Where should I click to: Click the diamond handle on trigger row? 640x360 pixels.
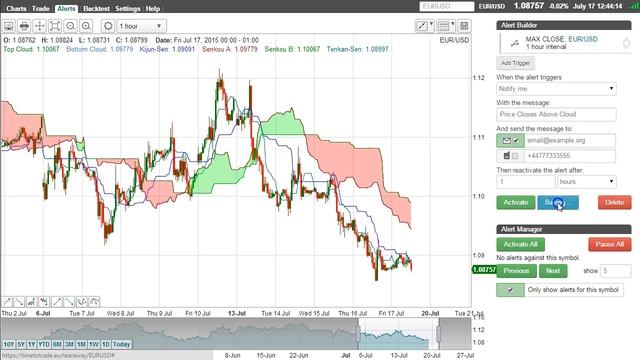tap(626, 43)
